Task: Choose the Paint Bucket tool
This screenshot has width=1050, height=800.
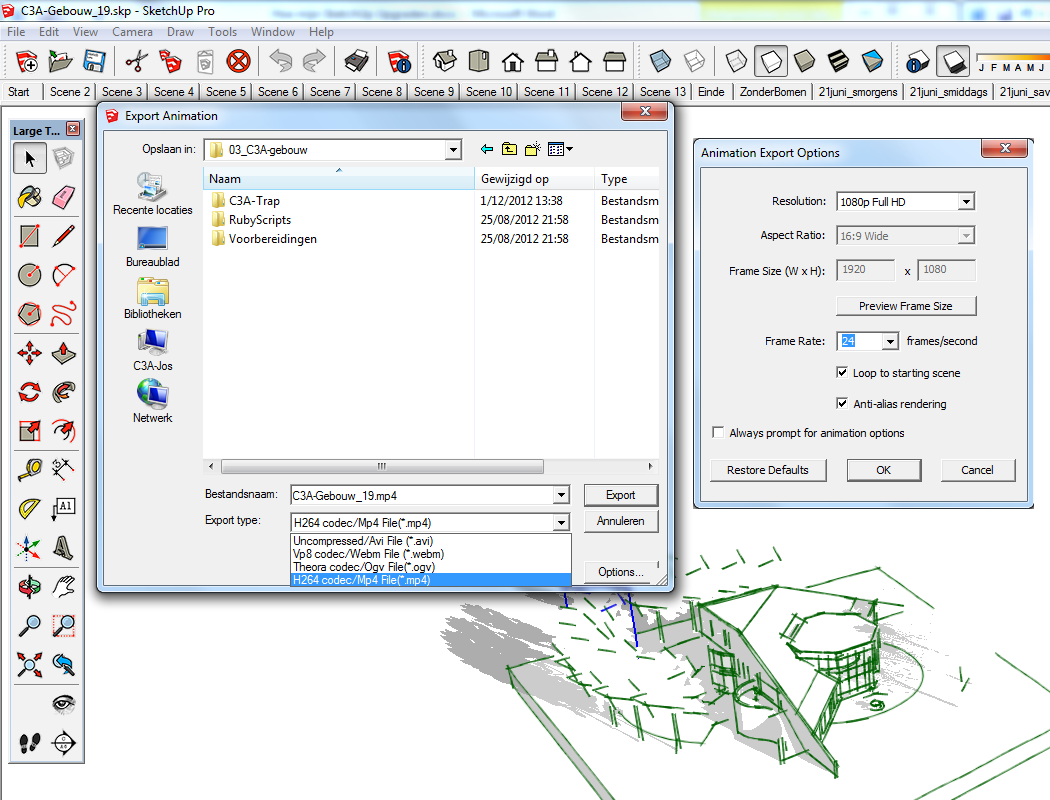Action: (29, 197)
